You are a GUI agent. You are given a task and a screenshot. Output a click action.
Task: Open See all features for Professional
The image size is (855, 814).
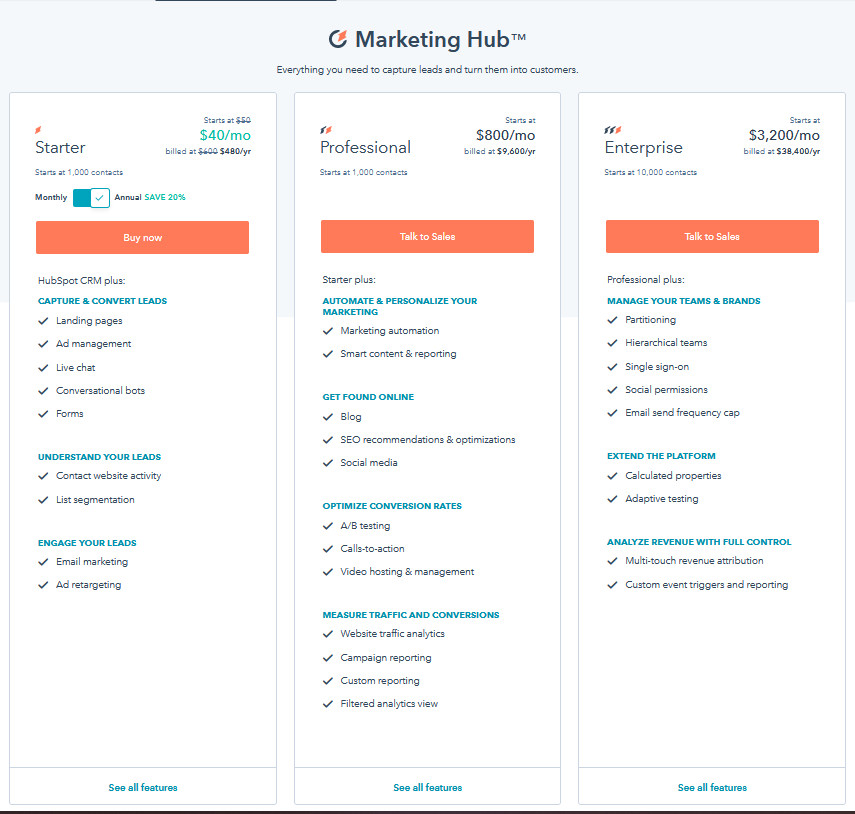tap(428, 787)
